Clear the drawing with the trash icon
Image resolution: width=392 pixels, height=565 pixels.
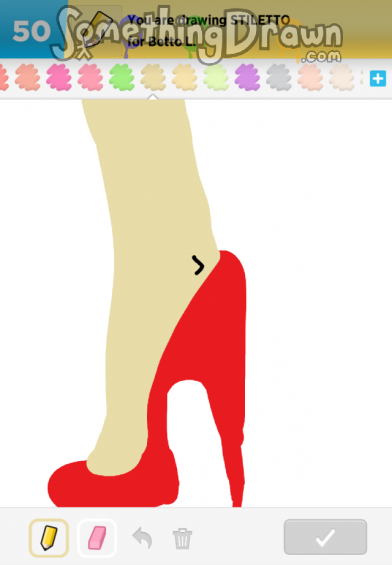point(182,539)
